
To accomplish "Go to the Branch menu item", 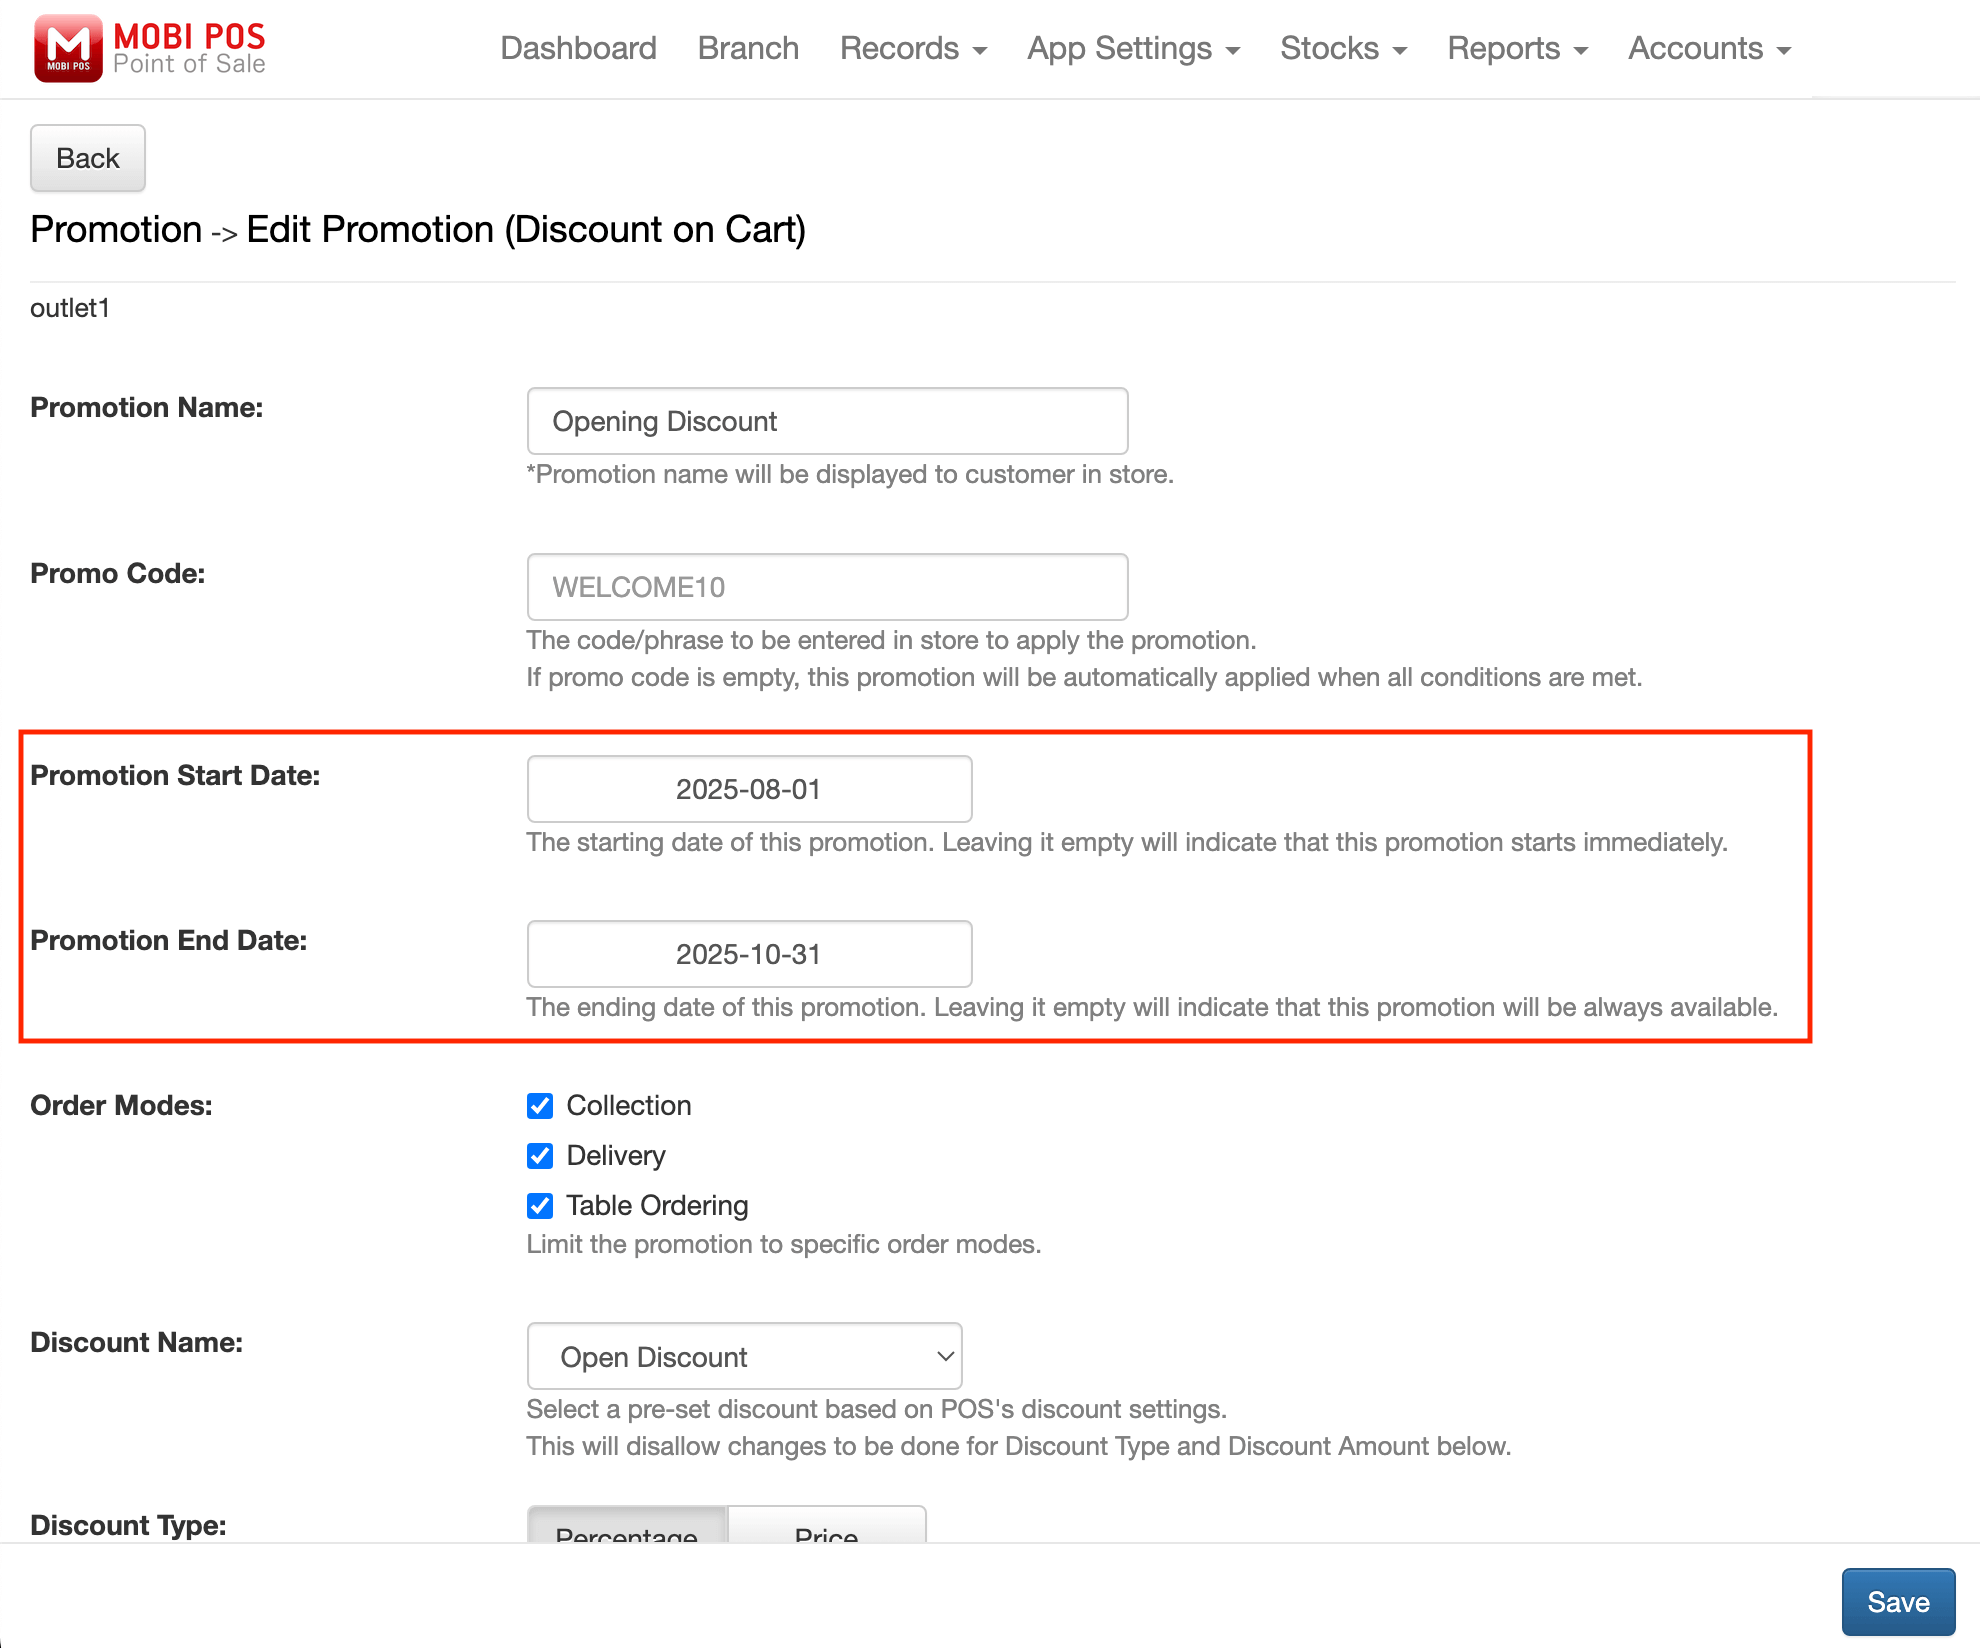I will (748, 48).
